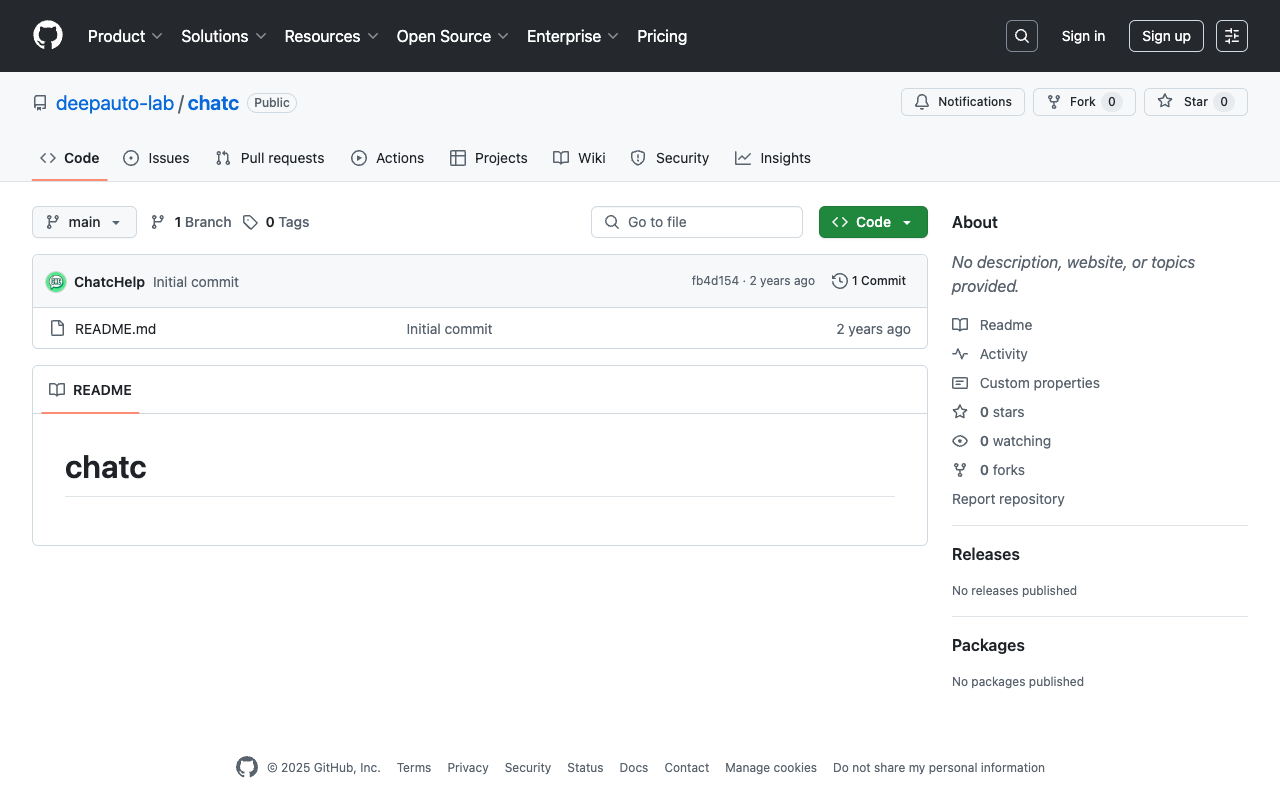Open the 1 Commit history link
Screen dimensions: 1280x800
click(x=869, y=281)
